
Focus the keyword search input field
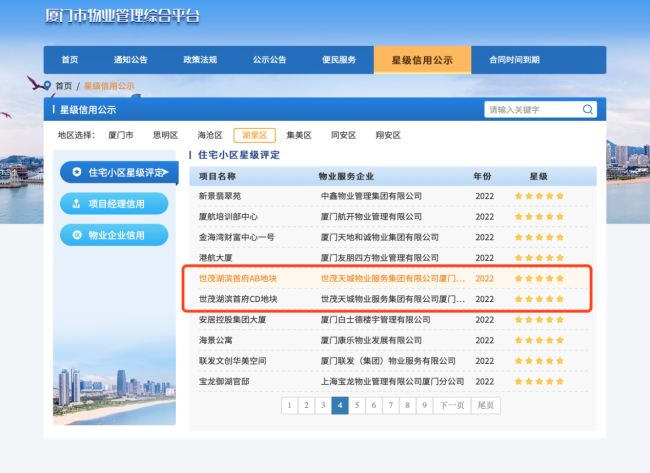tap(533, 109)
